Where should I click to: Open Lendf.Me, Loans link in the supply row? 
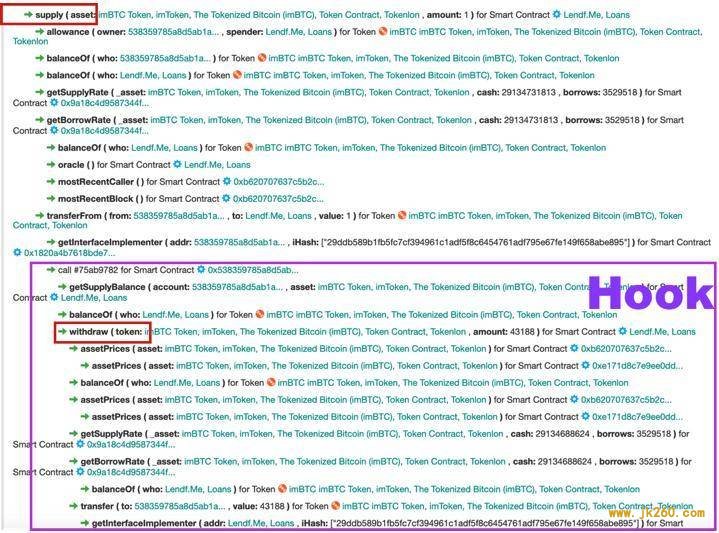coord(597,15)
